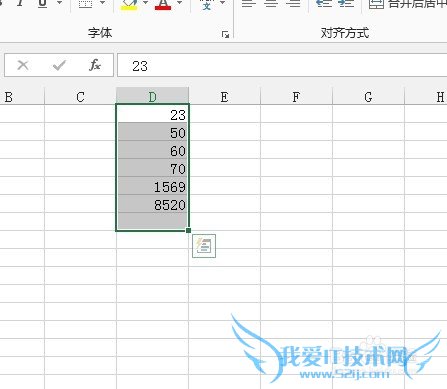Open the font color dropdown arrow
447x389 pixels.
coord(180,3)
